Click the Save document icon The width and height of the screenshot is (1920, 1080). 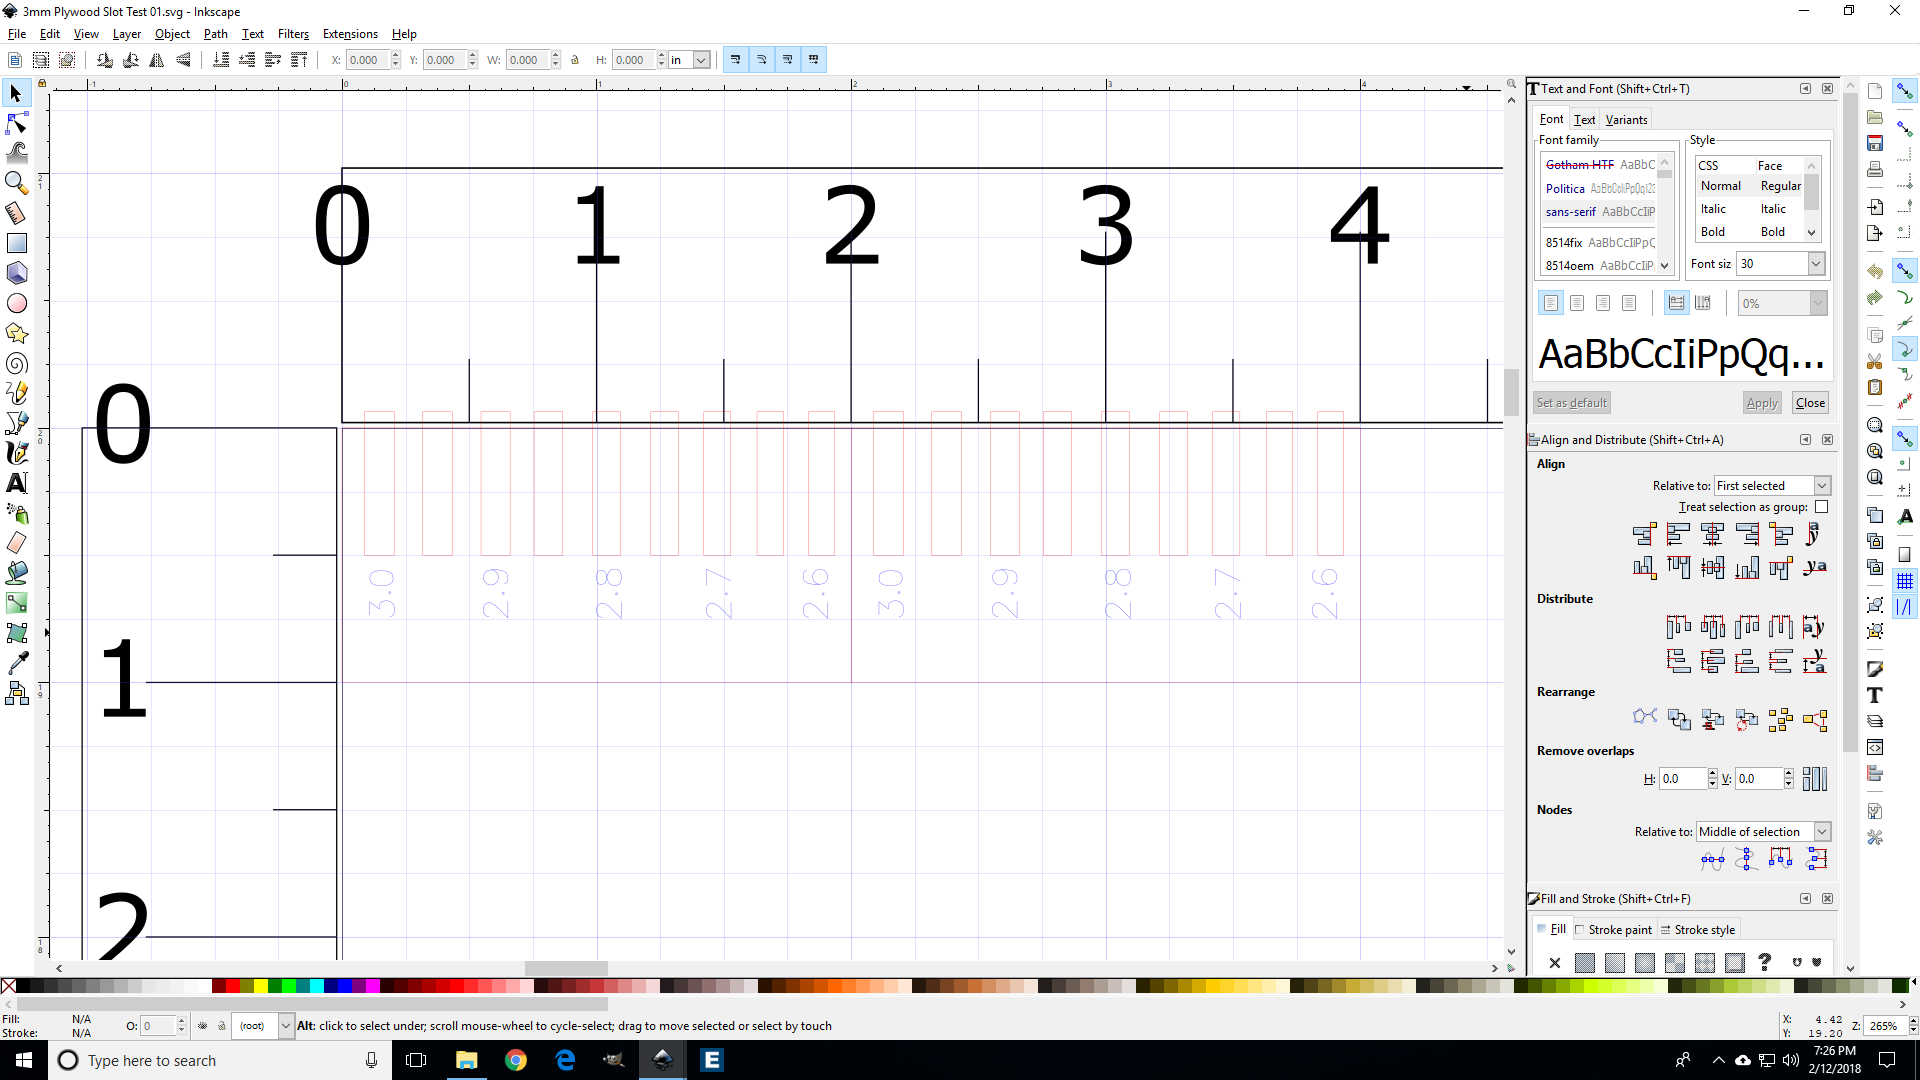1875,143
